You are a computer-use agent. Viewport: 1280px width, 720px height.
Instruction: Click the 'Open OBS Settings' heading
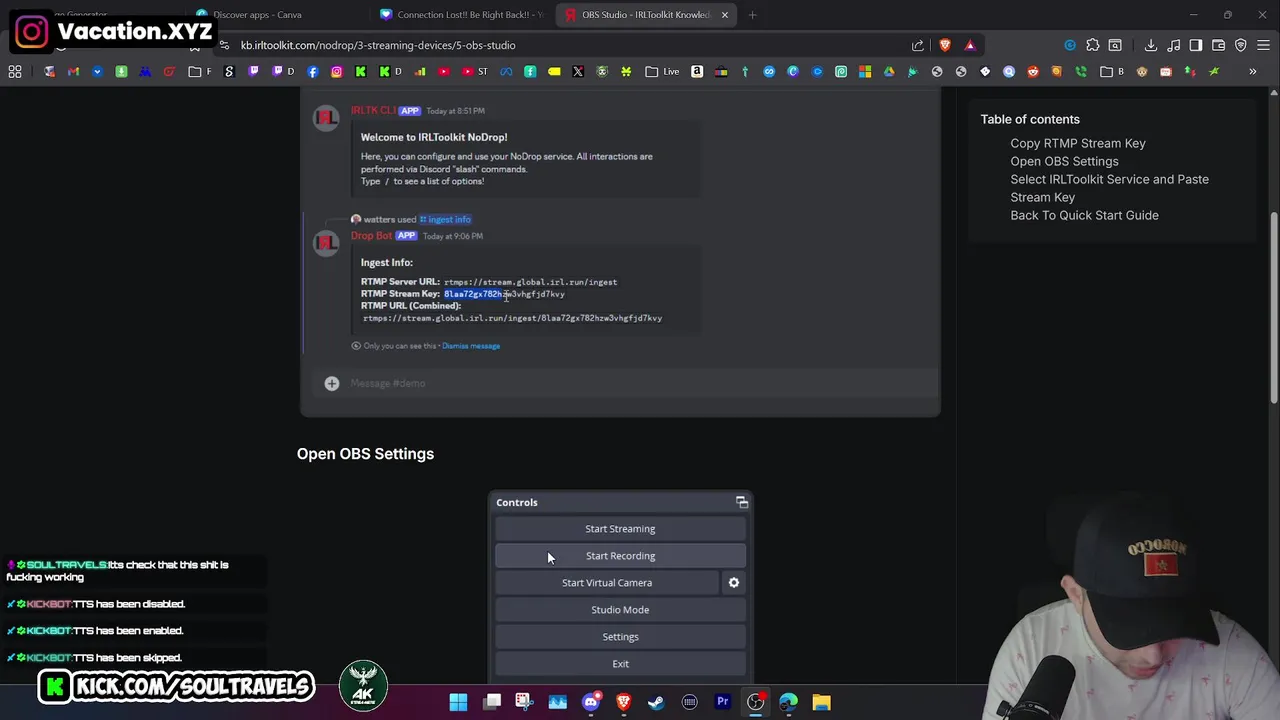click(365, 454)
